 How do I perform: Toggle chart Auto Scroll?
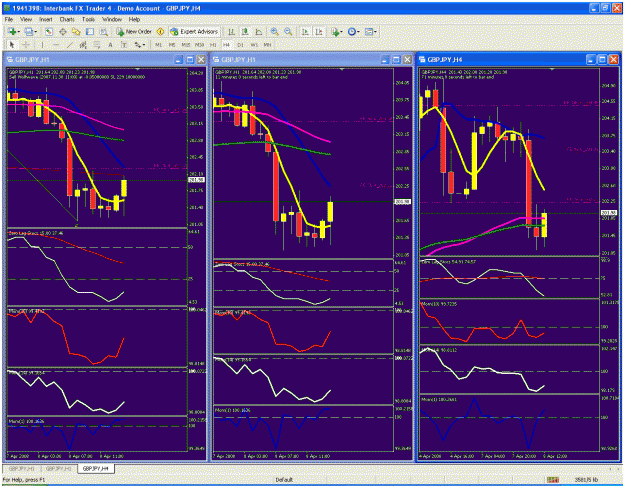305,31
